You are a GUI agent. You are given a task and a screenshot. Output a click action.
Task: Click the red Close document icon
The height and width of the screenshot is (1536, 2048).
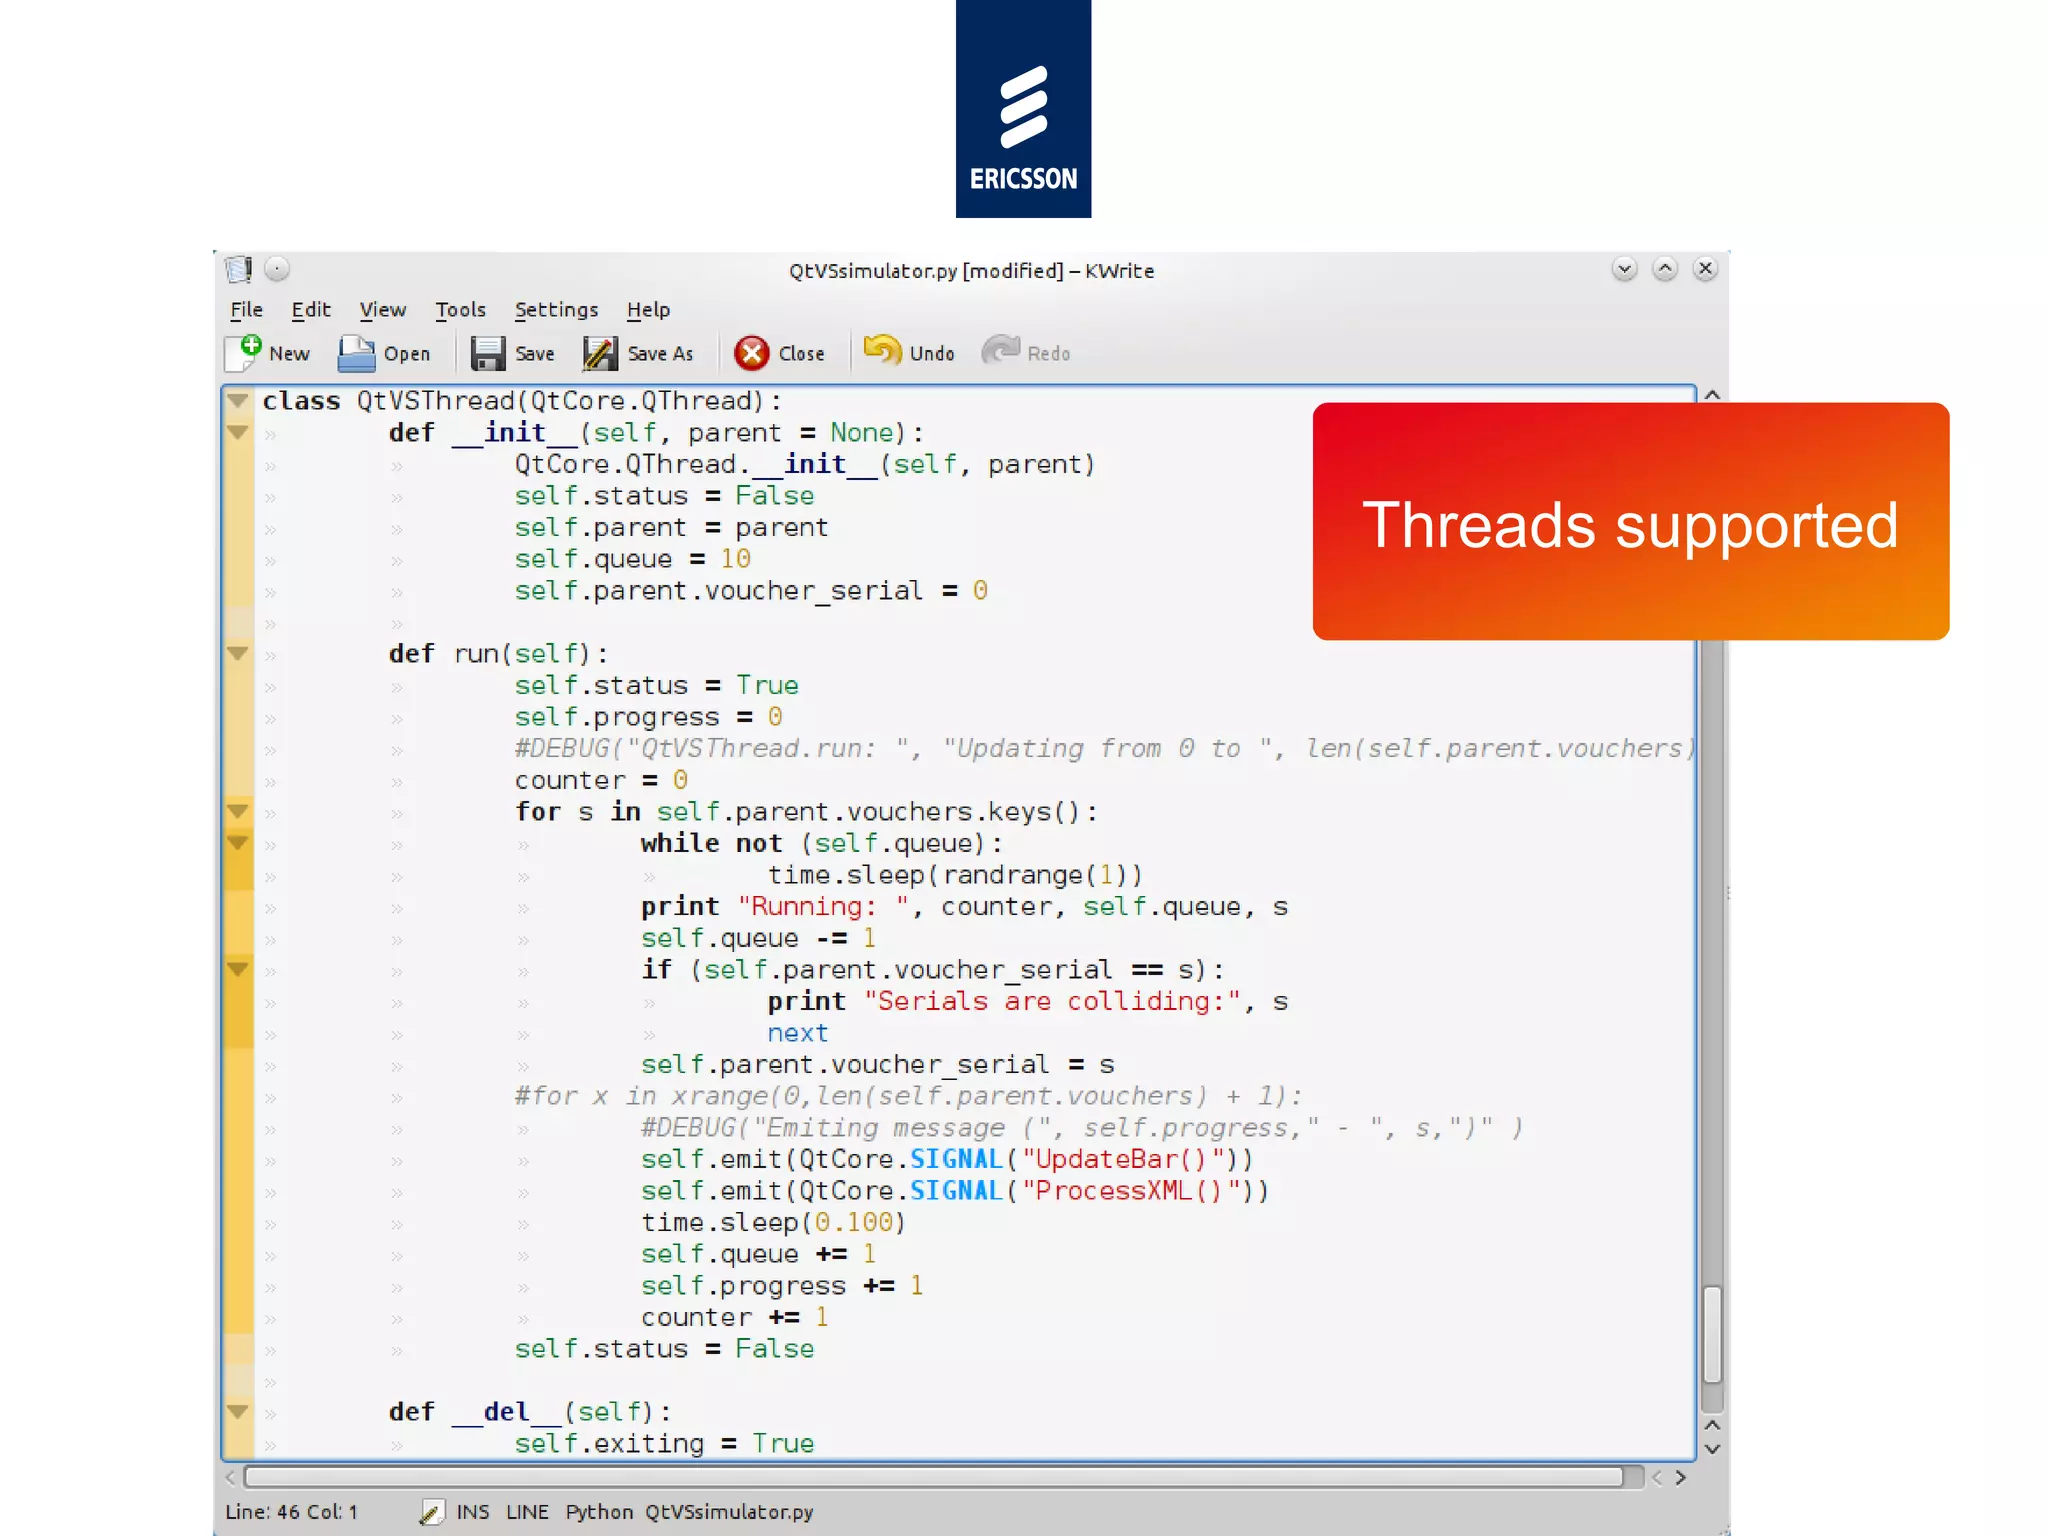[751, 353]
